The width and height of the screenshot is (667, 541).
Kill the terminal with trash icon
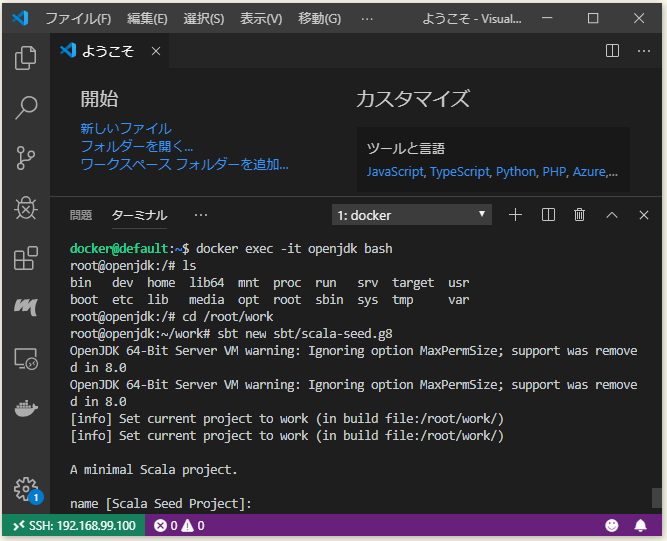pos(579,215)
